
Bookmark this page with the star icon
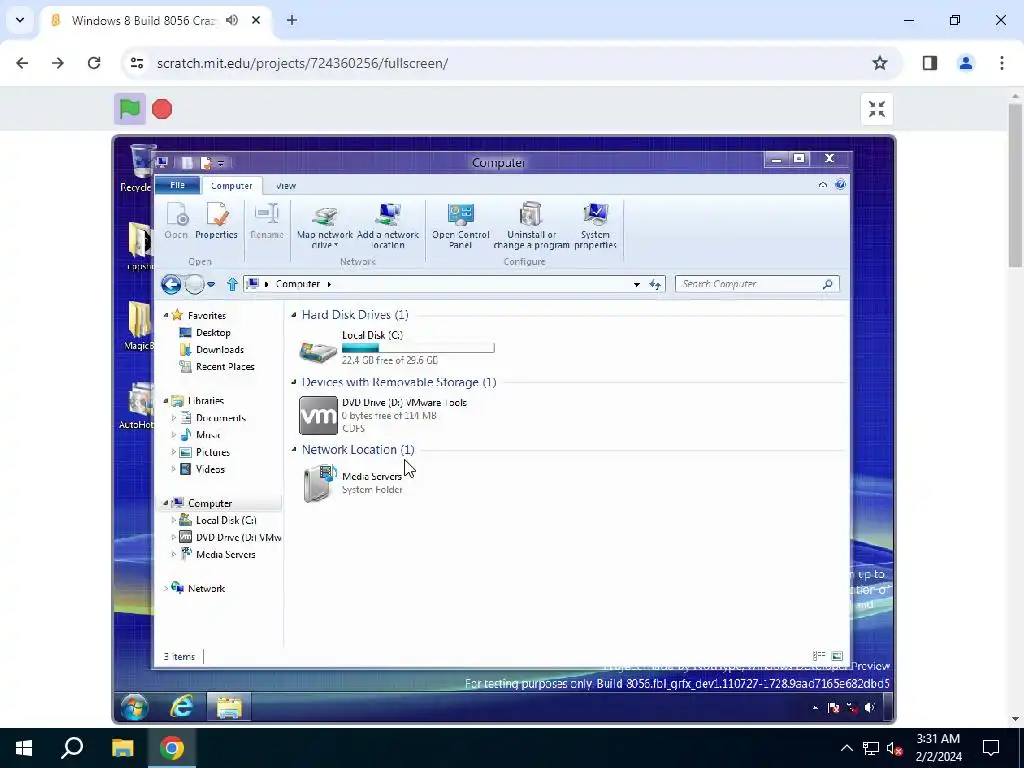pos(880,63)
